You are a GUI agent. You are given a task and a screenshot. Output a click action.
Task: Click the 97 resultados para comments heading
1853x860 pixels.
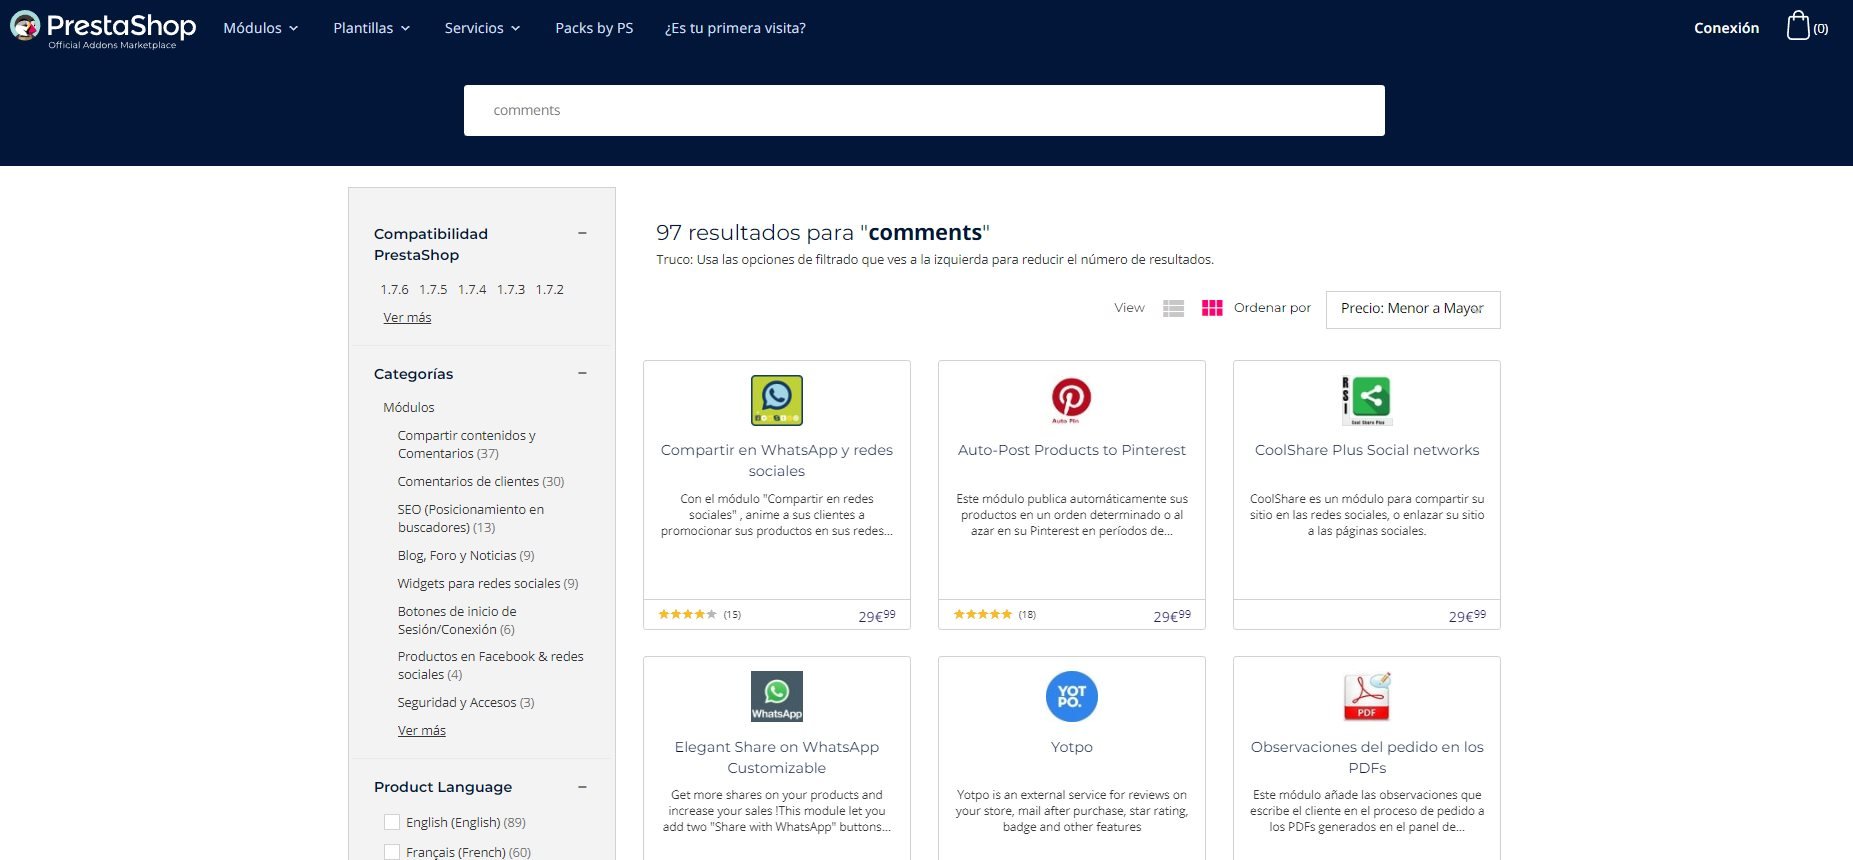coord(823,233)
